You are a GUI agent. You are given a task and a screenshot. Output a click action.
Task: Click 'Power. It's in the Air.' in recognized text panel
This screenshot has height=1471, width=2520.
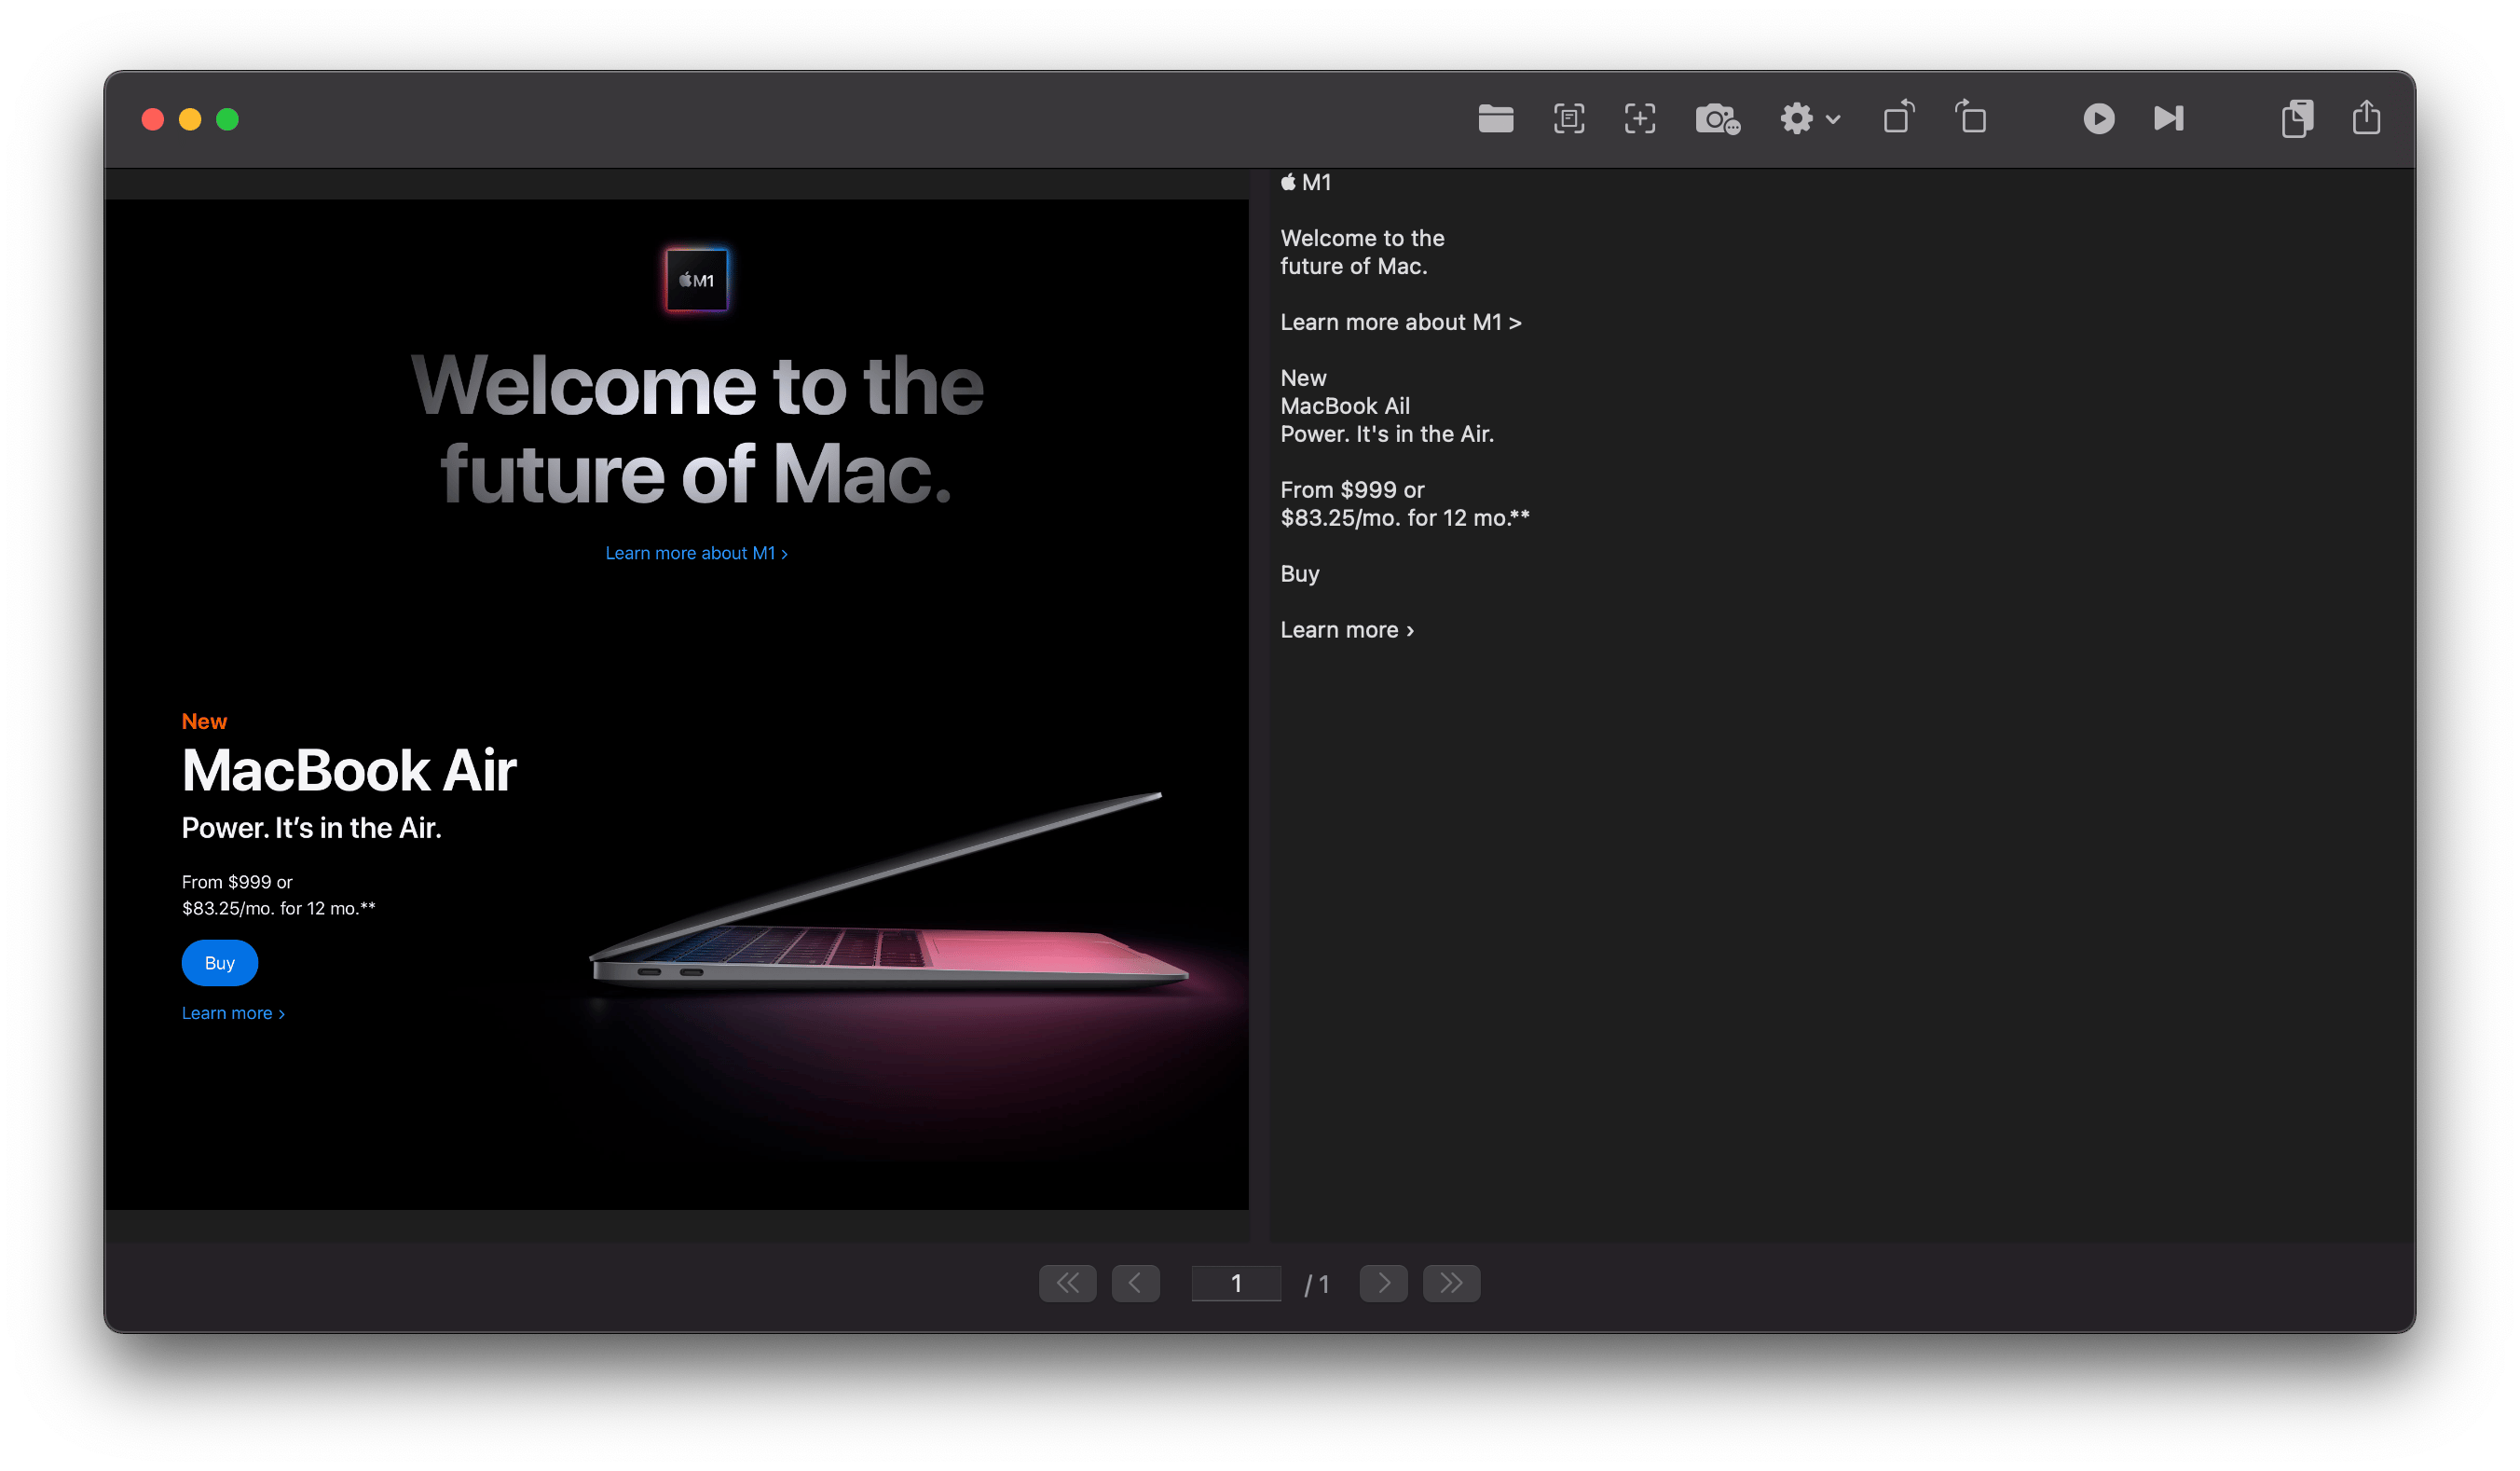(1387, 434)
